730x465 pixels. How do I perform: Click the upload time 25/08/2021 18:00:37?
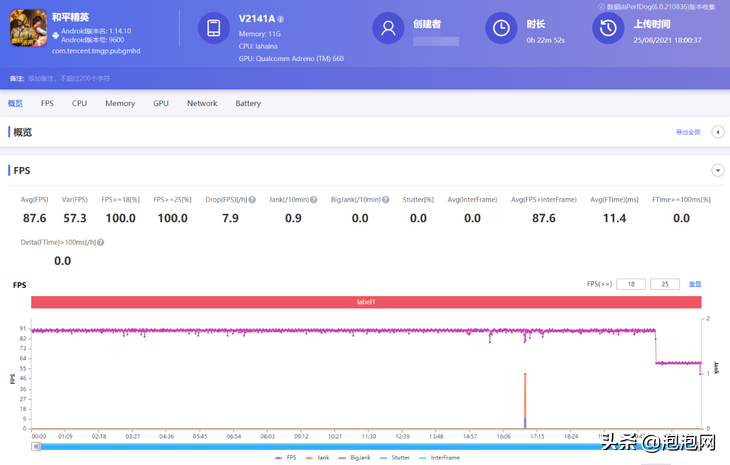pyautogui.click(x=667, y=40)
